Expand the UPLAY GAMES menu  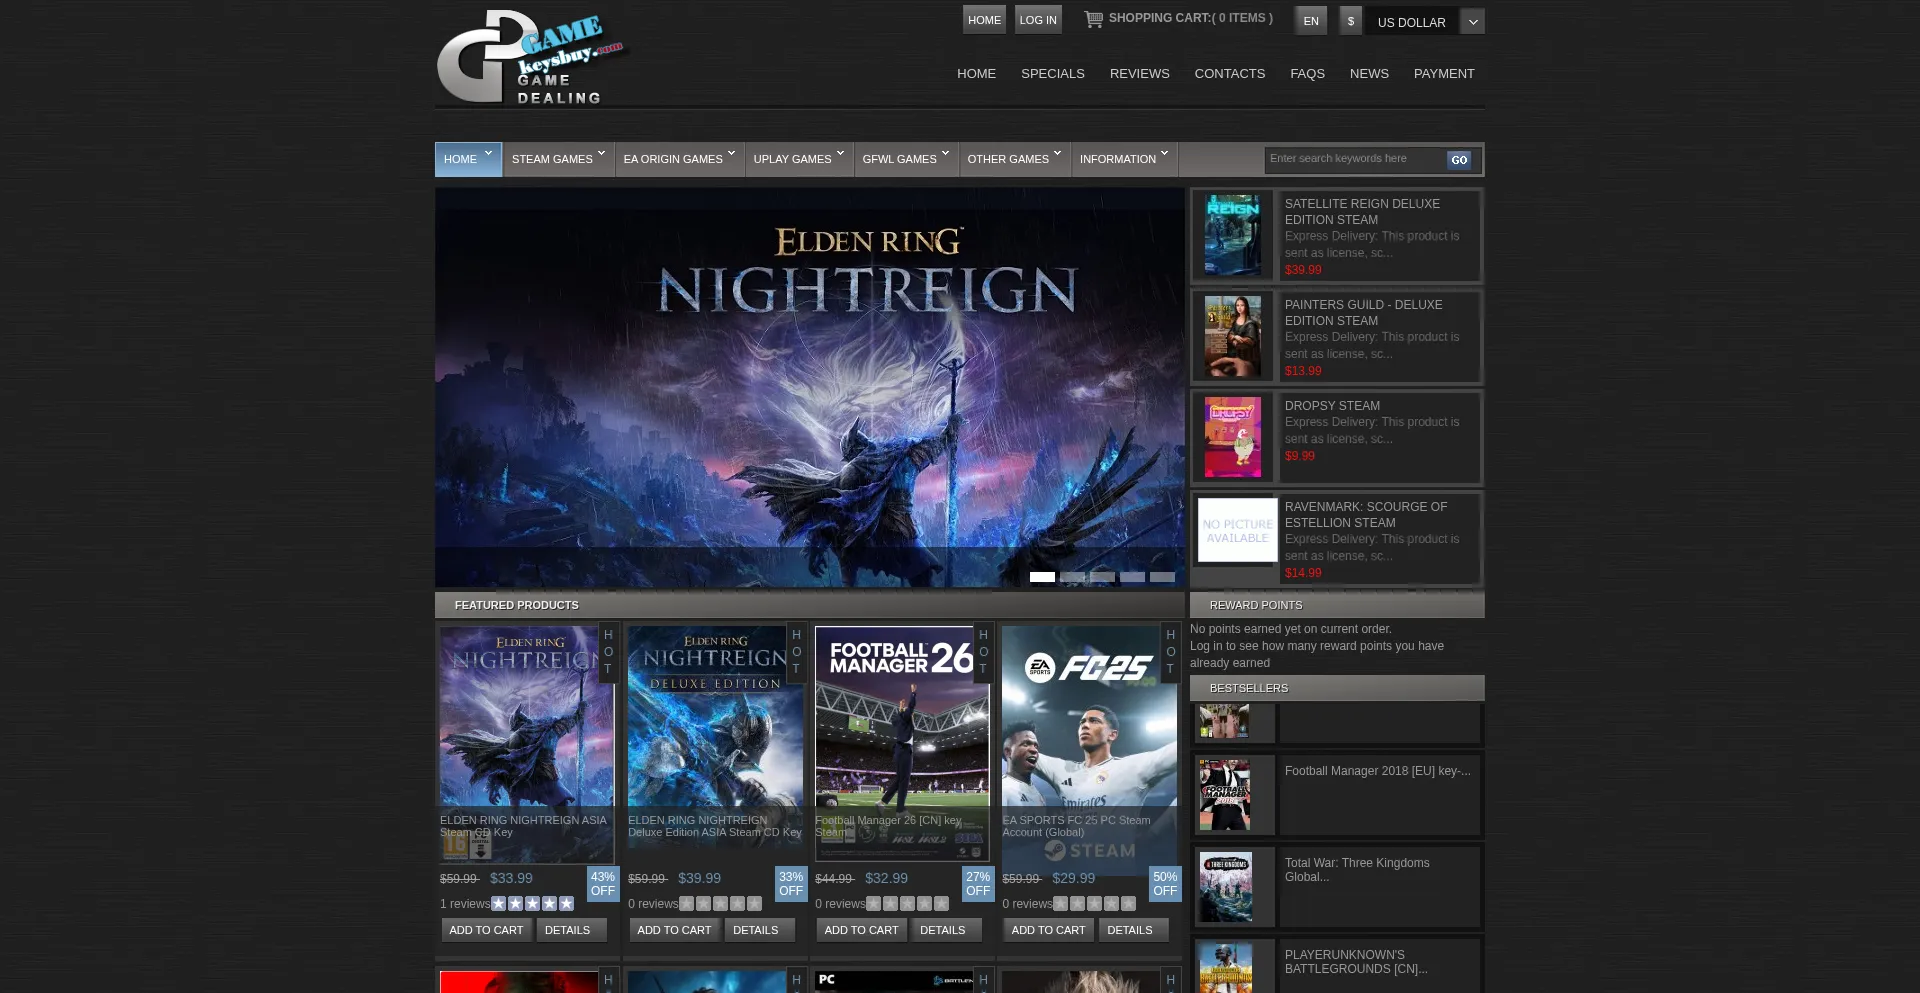tap(798, 159)
